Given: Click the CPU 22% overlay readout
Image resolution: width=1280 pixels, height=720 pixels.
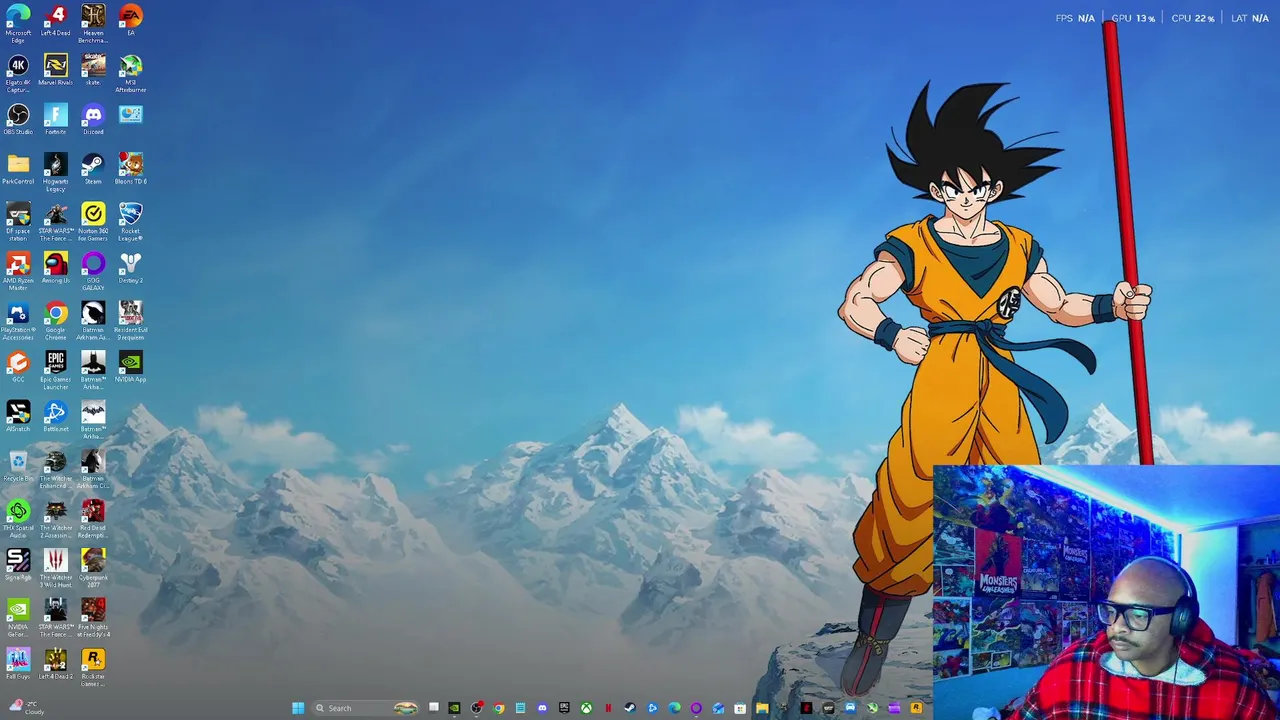Looking at the screenshot, I should coord(1193,18).
